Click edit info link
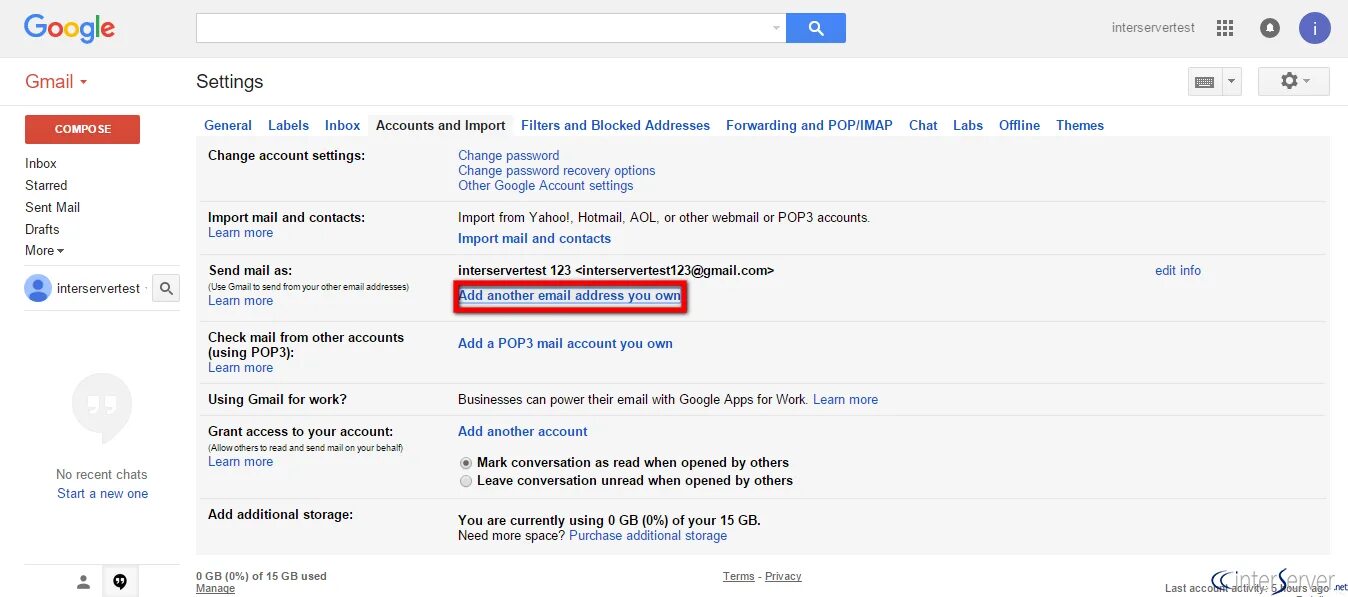The image size is (1348, 597). point(1178,270)
